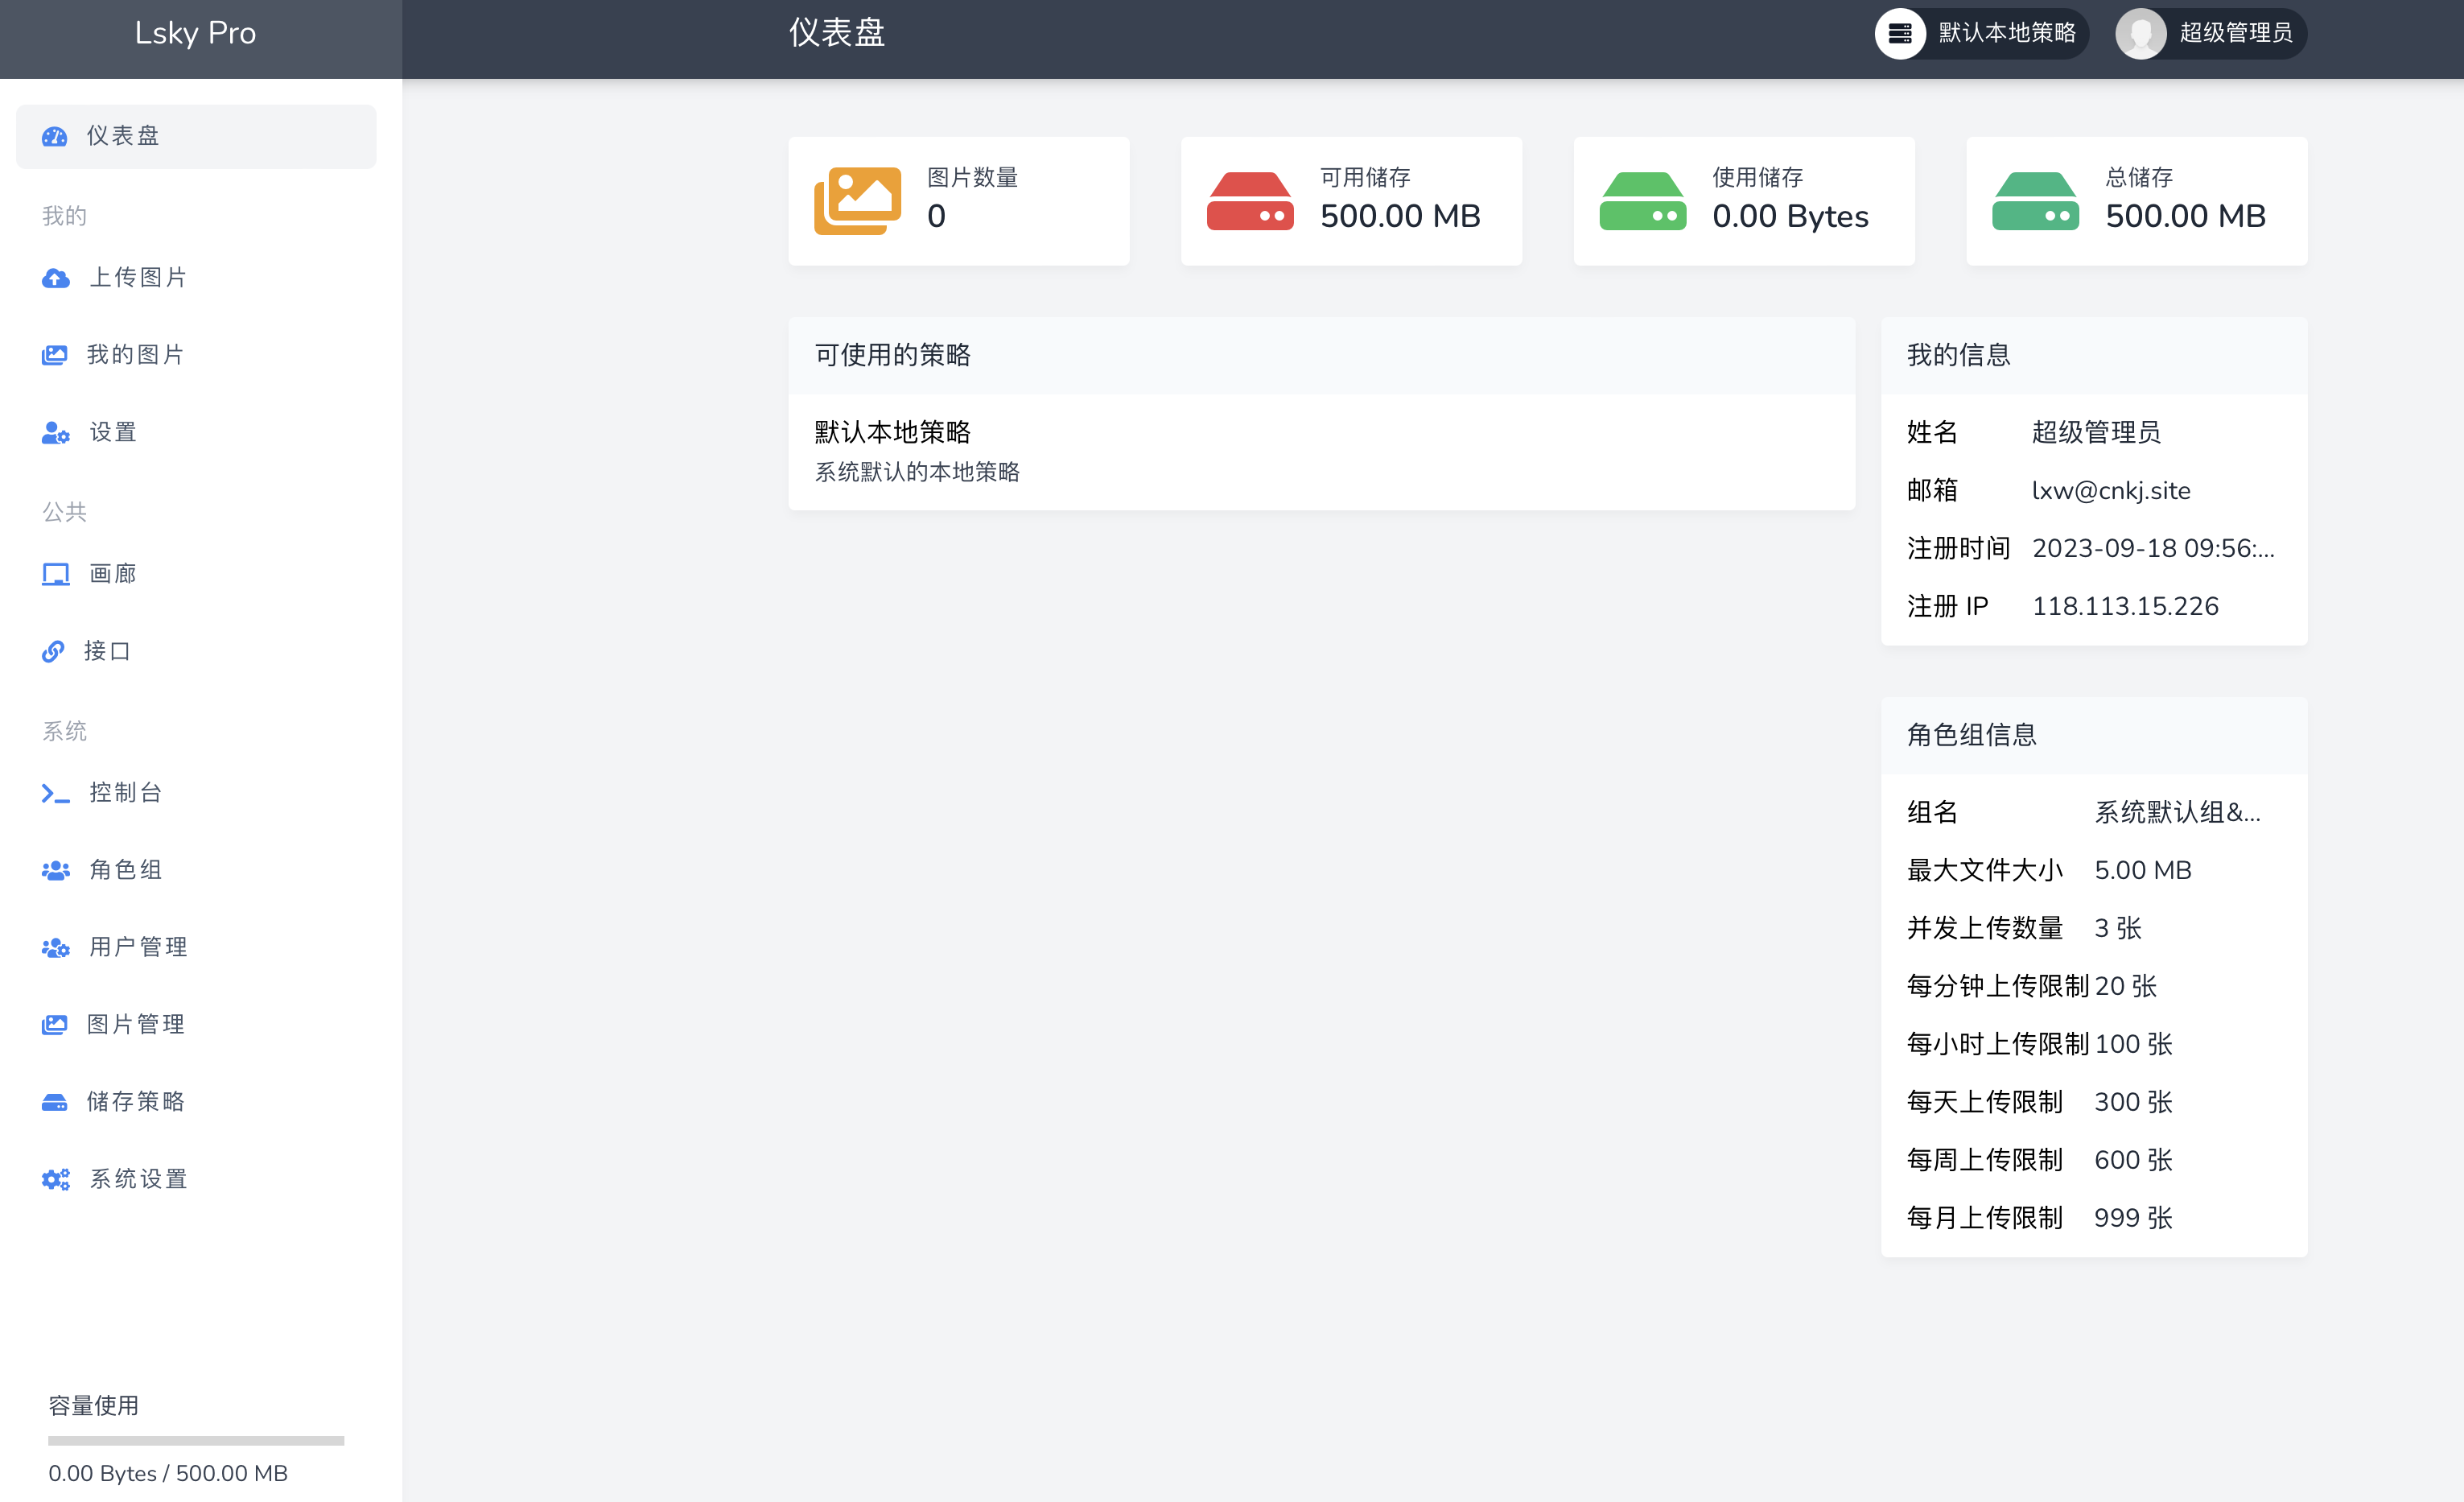Click the console terminal prompt icon
Screen dimensions: 2464x1502
[55, 793]
